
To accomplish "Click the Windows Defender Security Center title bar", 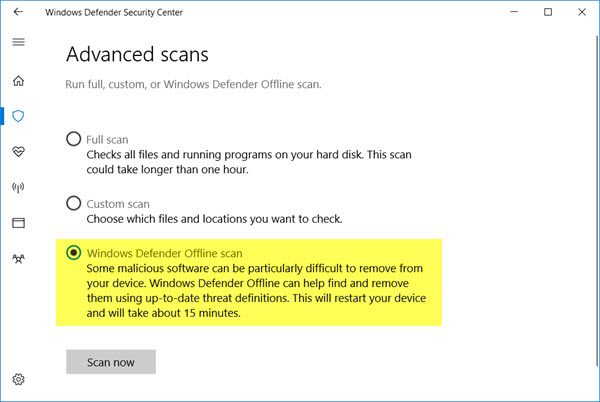I will click(x=300, y=12).
